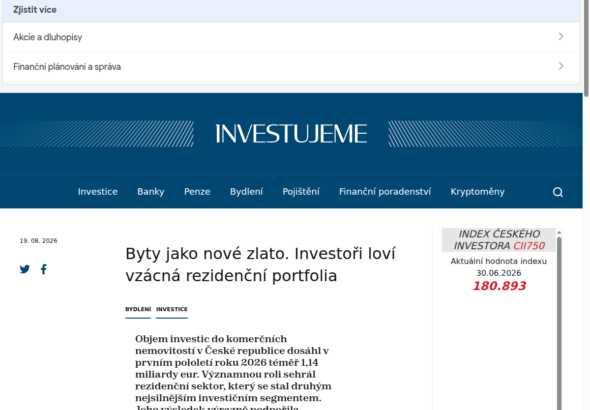Open the article headline Byty jako nové zlato
590x410 pixels.
(x=260, y=265)
